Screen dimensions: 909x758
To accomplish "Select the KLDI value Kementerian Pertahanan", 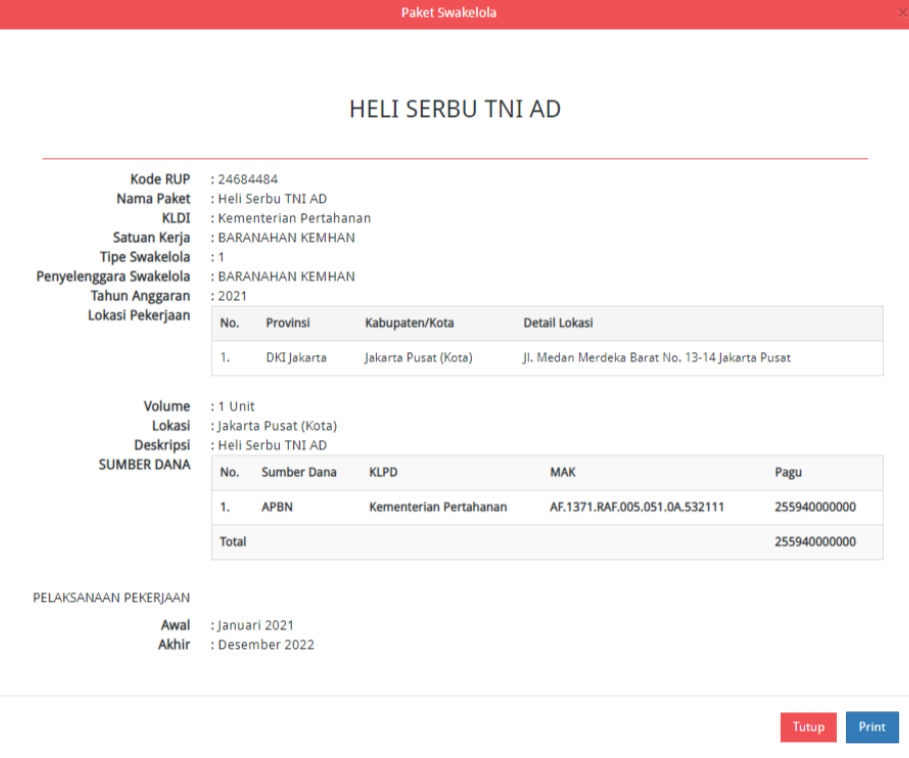I will 294,218.
